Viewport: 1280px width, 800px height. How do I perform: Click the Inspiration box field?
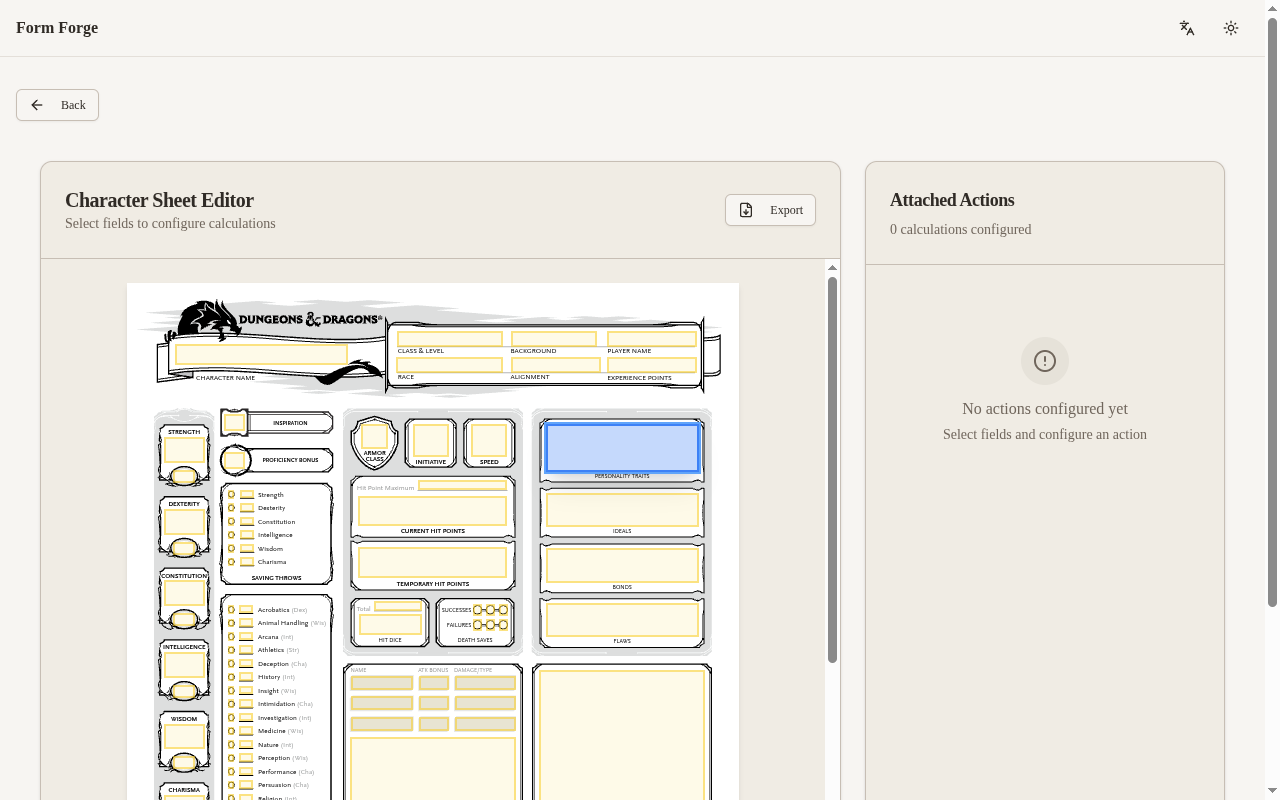coord(235,423)
